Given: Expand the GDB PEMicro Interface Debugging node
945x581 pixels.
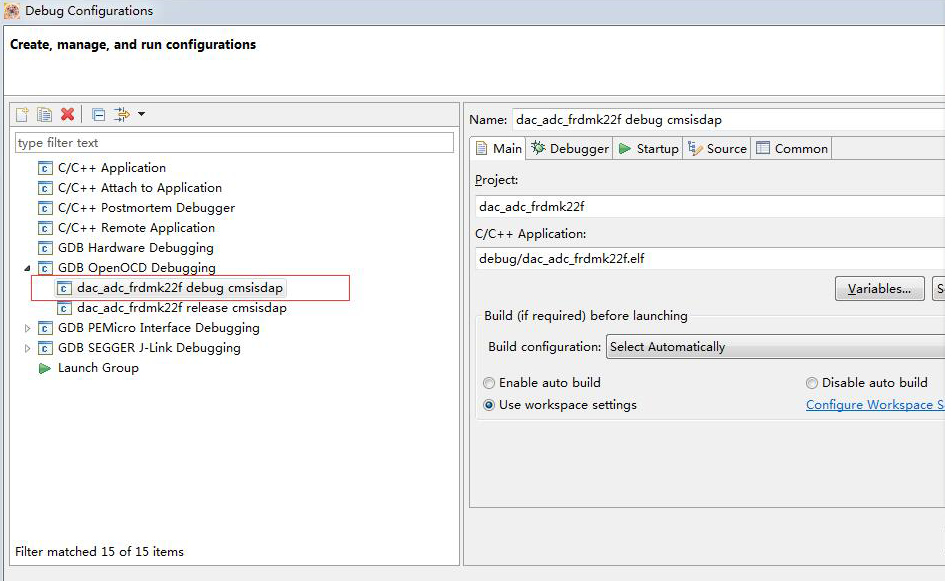Looking at the screenshot, I should (x=27, y=328).
